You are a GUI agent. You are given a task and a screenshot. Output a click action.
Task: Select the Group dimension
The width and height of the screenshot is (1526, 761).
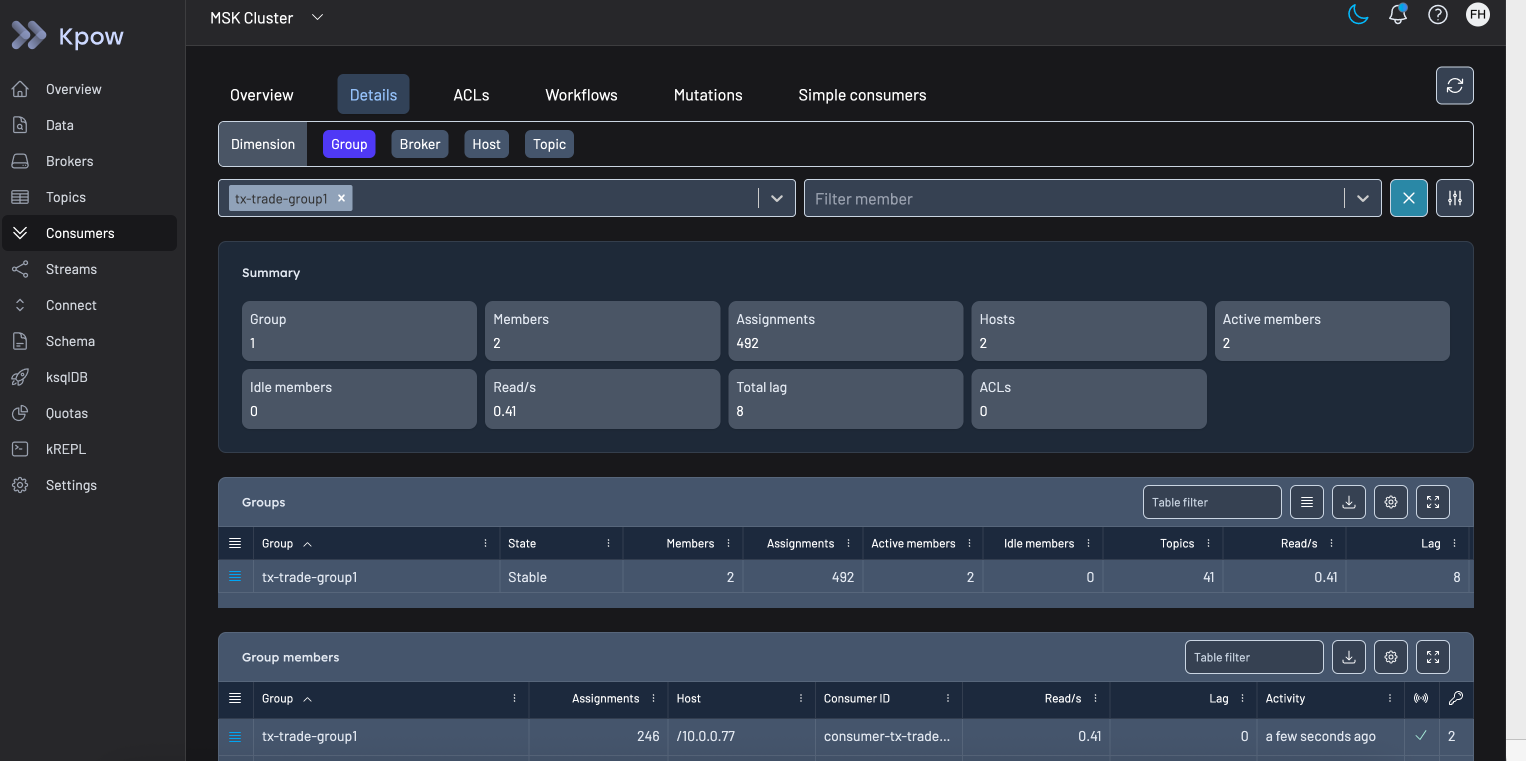[349, 144]
